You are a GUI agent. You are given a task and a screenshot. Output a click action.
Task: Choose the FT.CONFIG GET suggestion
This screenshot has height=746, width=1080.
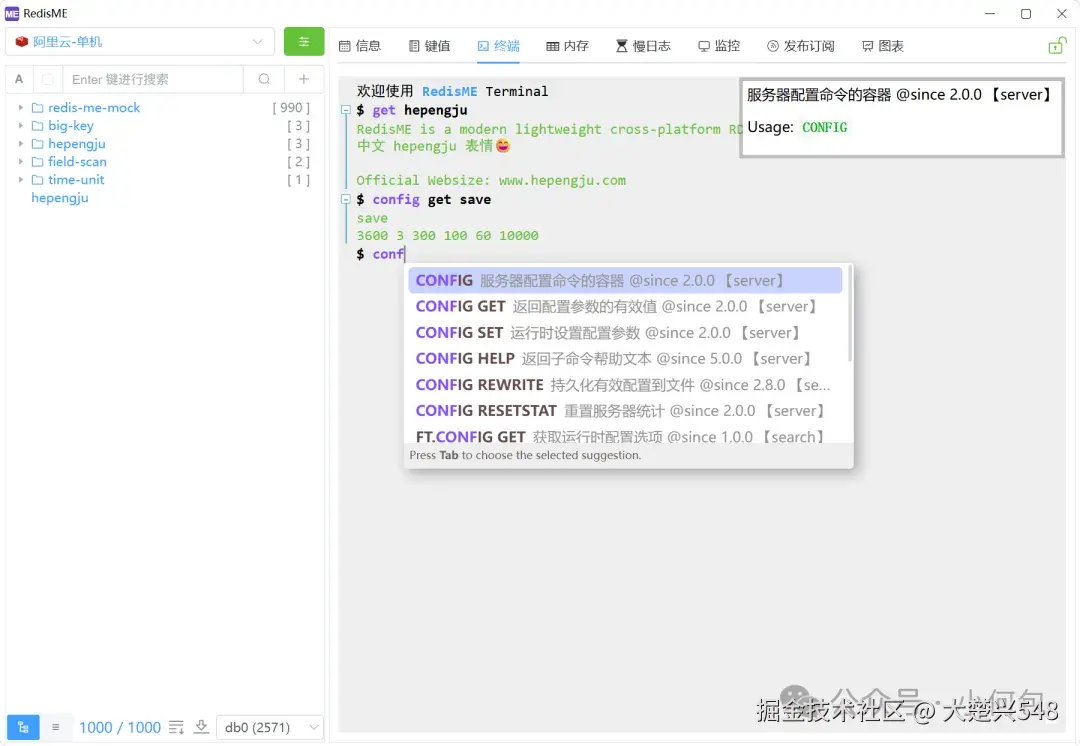pos(625,436)
